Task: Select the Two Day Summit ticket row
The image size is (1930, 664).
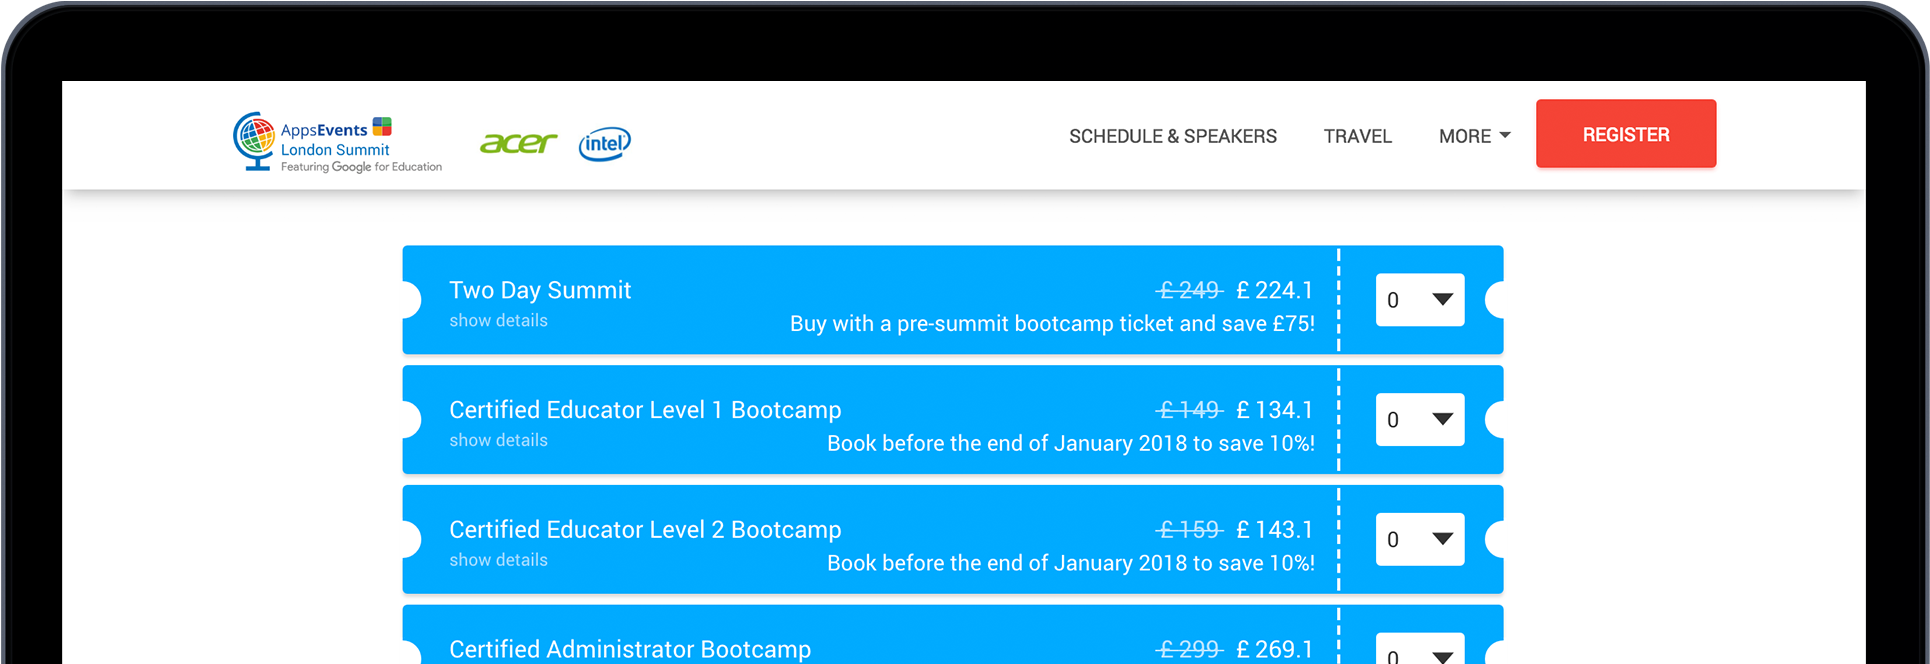Action: [900, 299]
